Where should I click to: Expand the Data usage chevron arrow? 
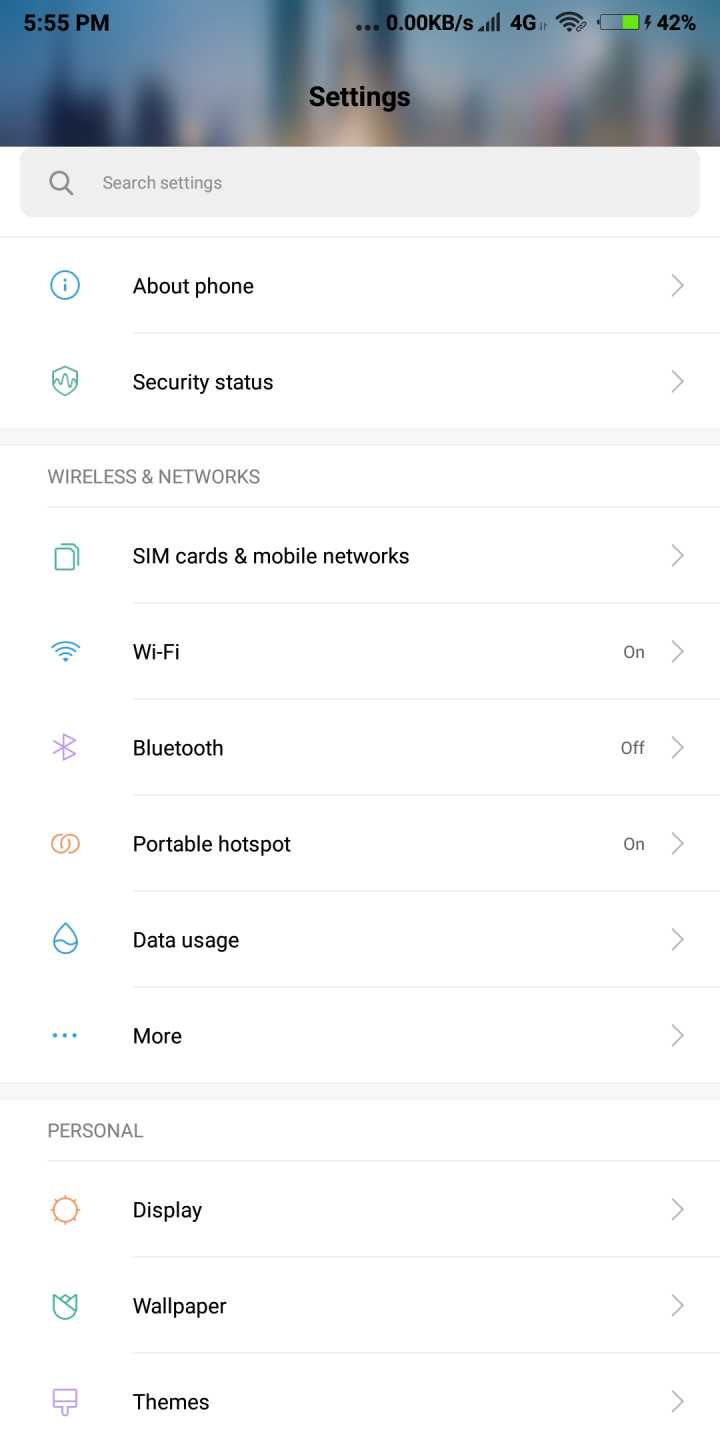click(x=677, y=939)
